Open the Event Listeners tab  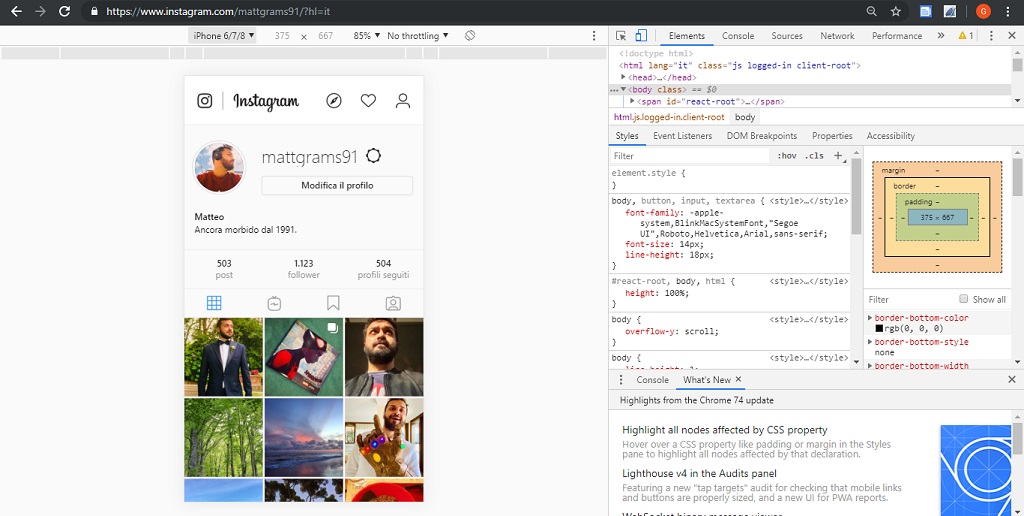pos(682,136)
